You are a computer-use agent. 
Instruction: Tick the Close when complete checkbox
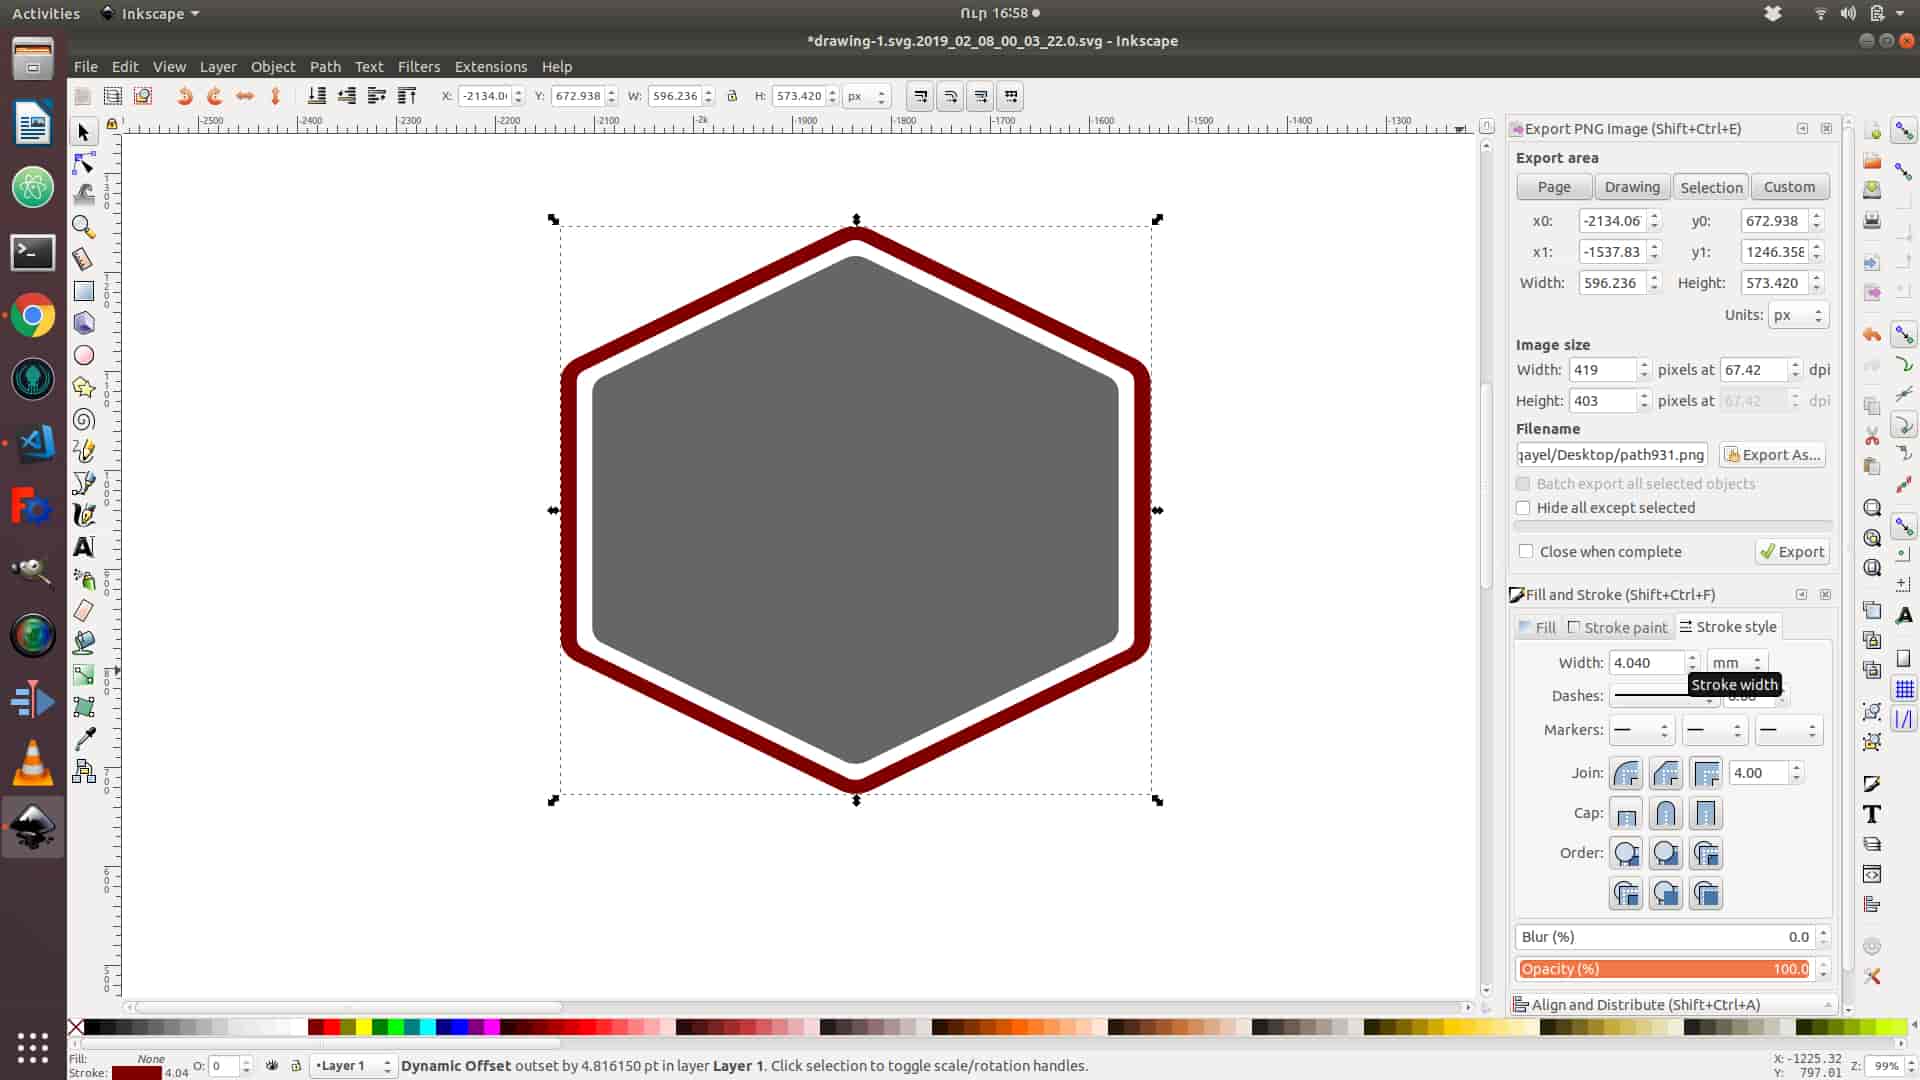pyautogui.click(x=1526, y=552)
